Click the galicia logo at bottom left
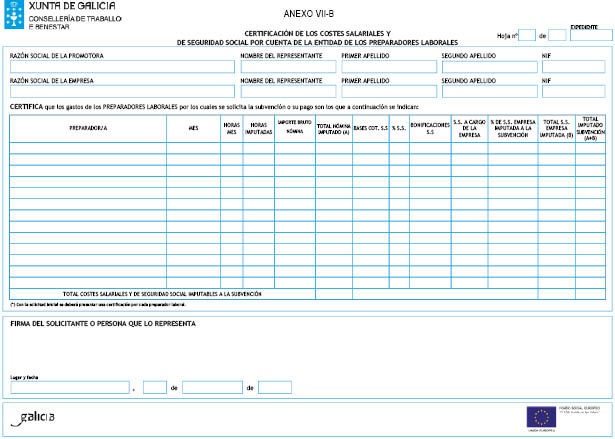The height and width of the screenshot is (439, 615). pos(38,415)
